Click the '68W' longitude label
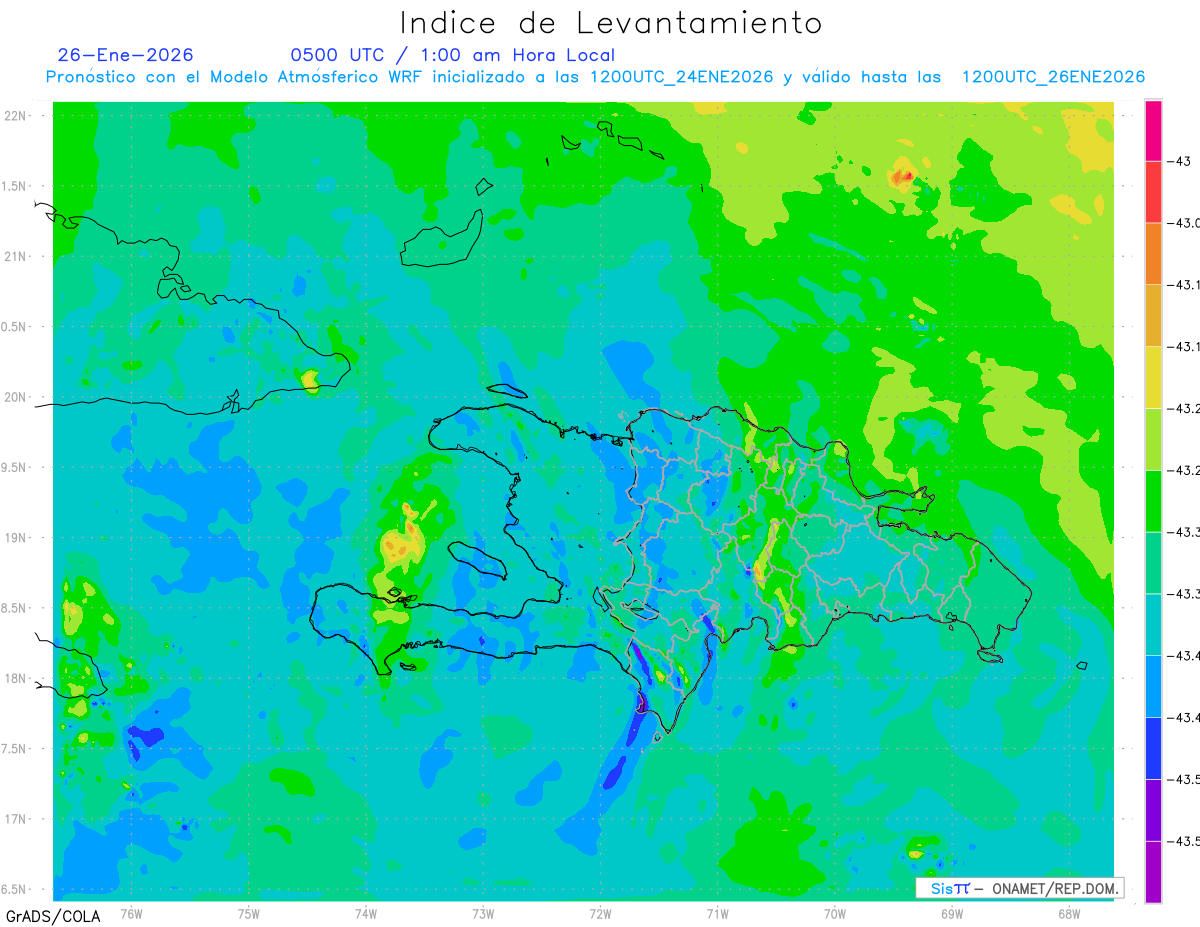This screenshot has height=927, width=1200. tap(1069, 913)
